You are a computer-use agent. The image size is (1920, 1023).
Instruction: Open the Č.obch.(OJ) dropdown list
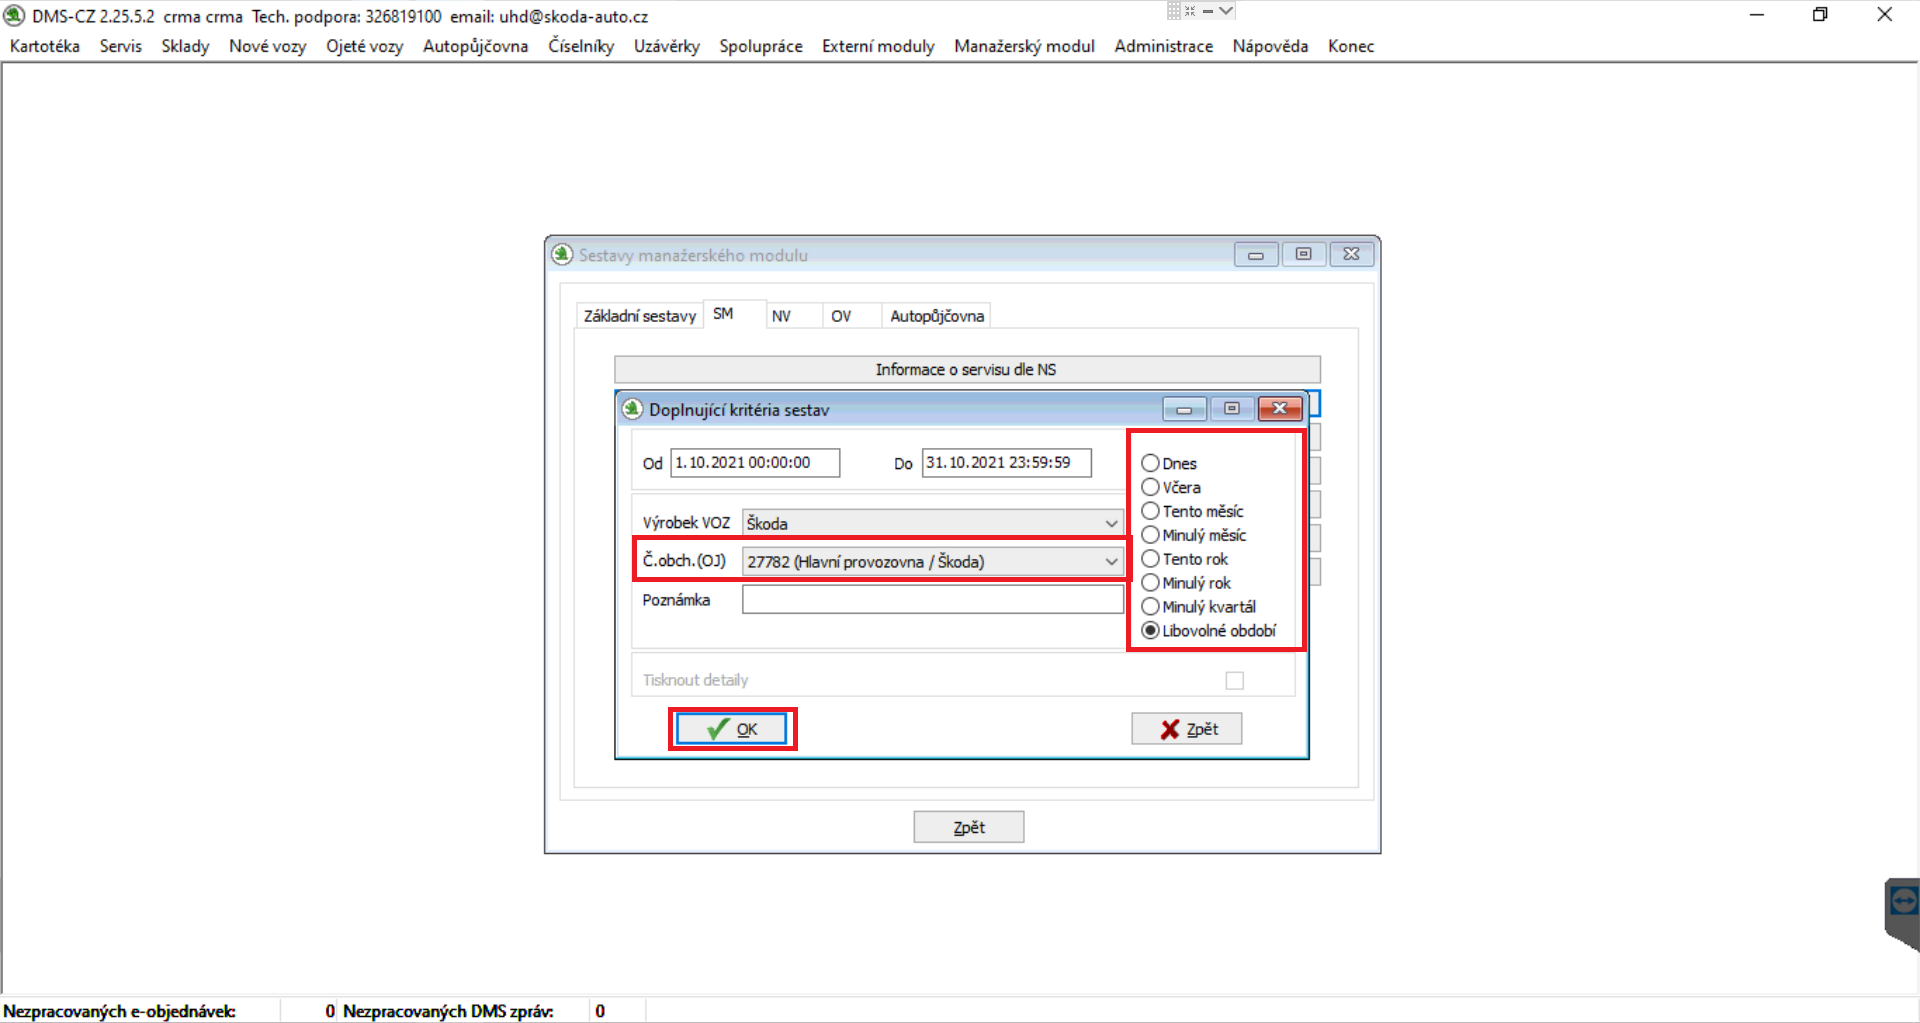pos(1111,562)
